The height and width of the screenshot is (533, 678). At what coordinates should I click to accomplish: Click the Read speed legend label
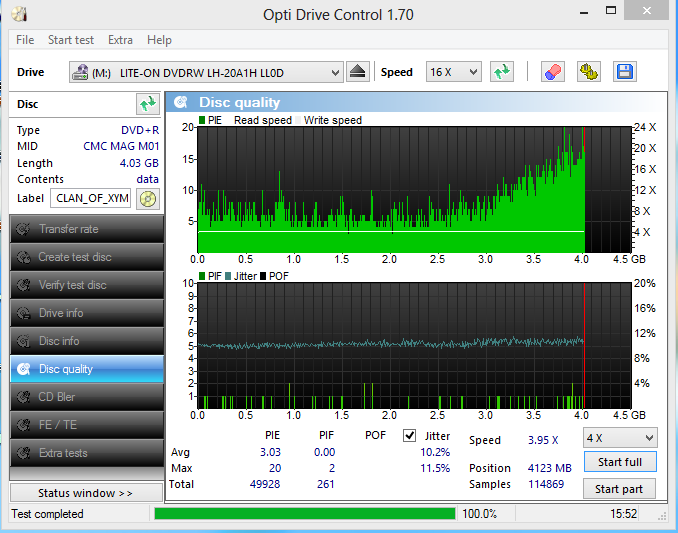click(x=263, y=120)
